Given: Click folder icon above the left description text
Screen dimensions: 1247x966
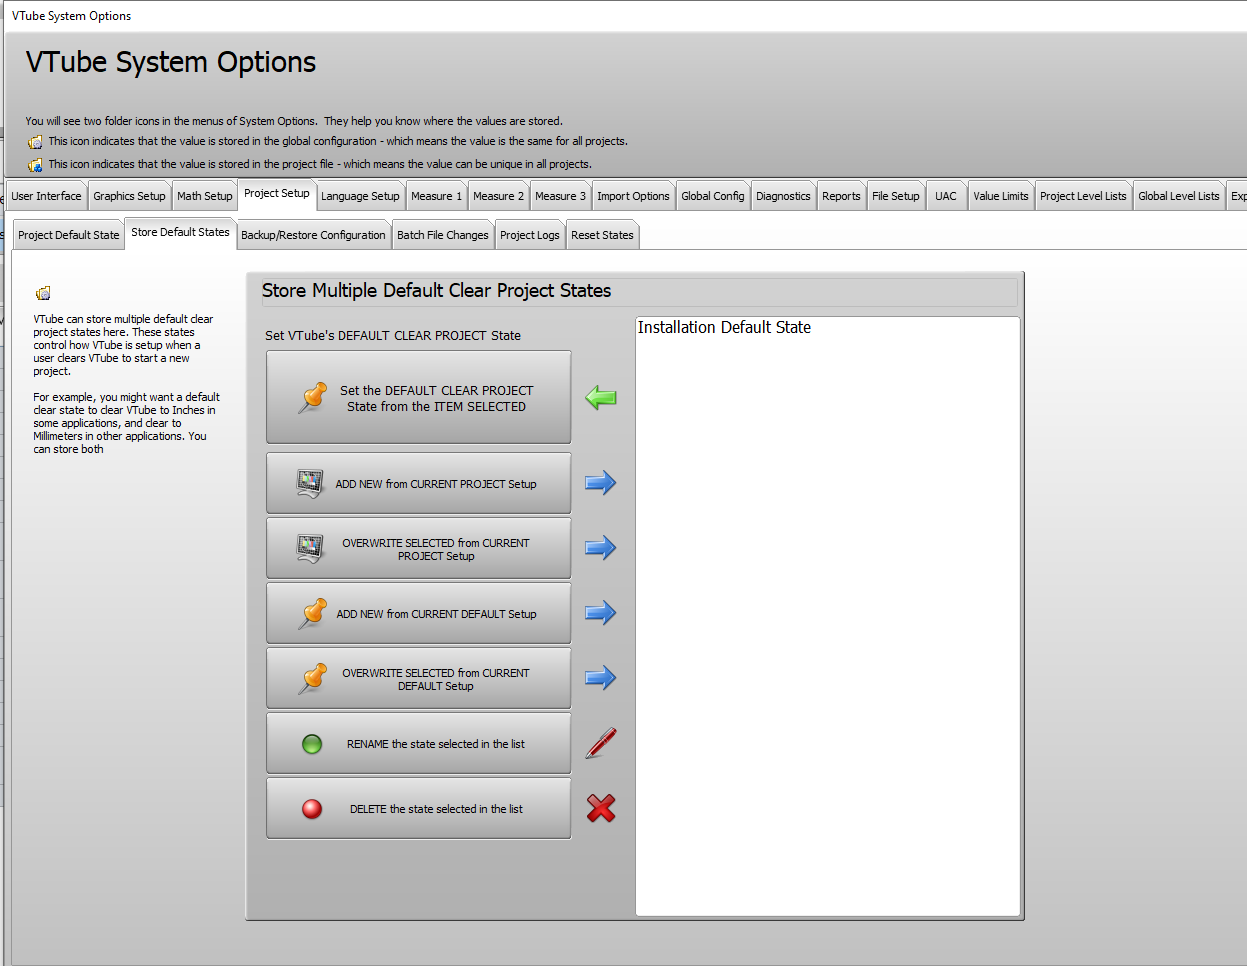Looking at the screenshot, I should pos(43,293).
